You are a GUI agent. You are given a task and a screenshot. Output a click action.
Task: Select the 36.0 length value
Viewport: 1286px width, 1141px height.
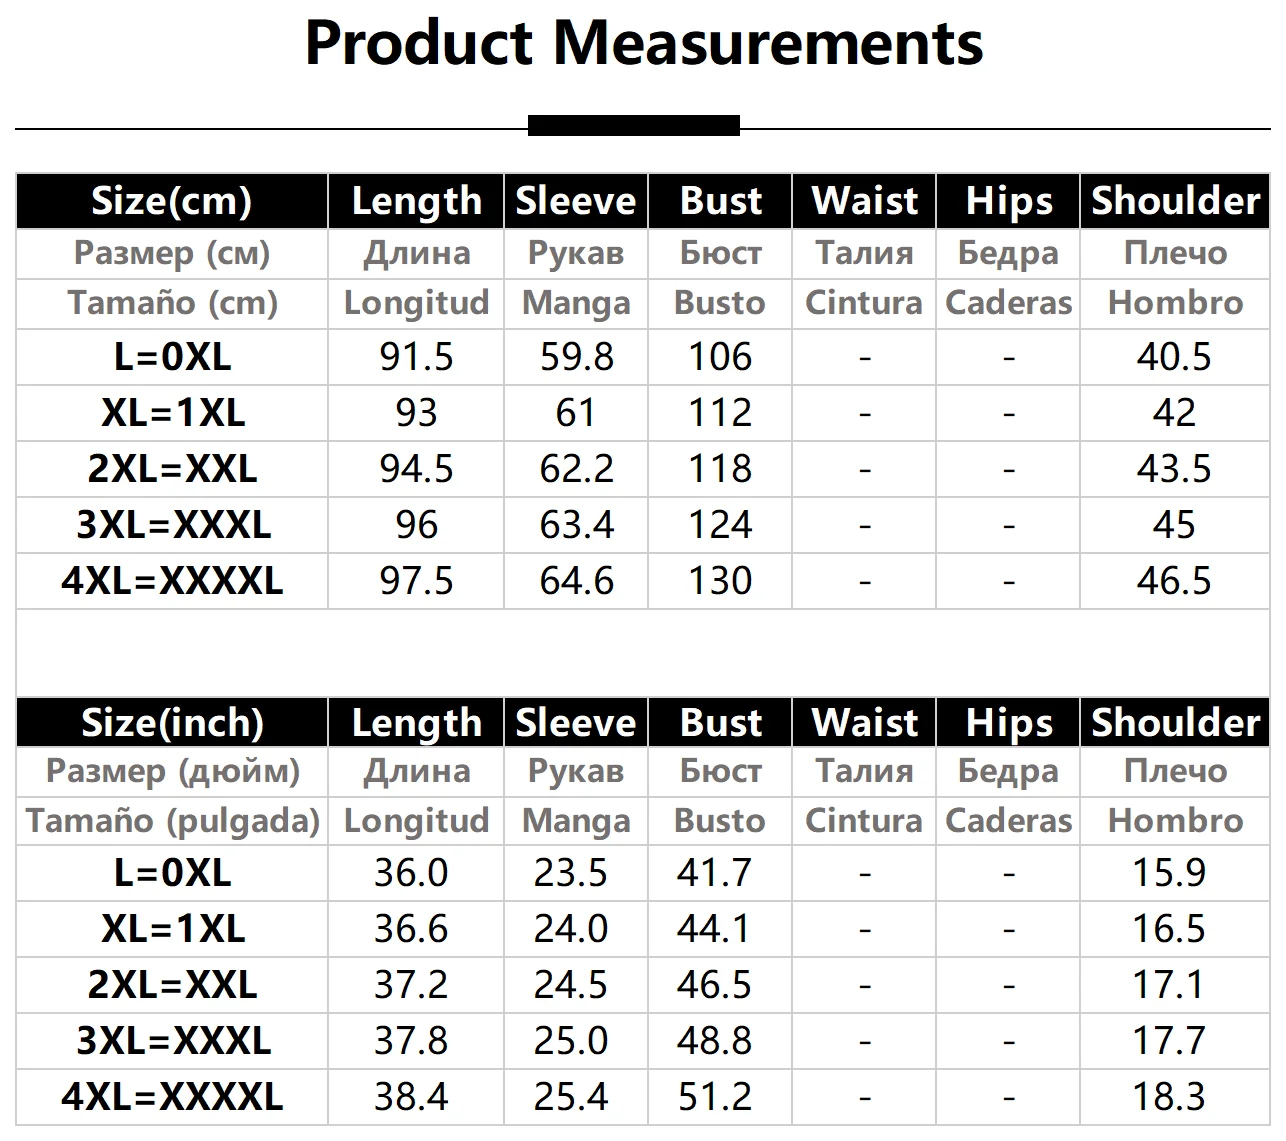[x=410, y=873]
